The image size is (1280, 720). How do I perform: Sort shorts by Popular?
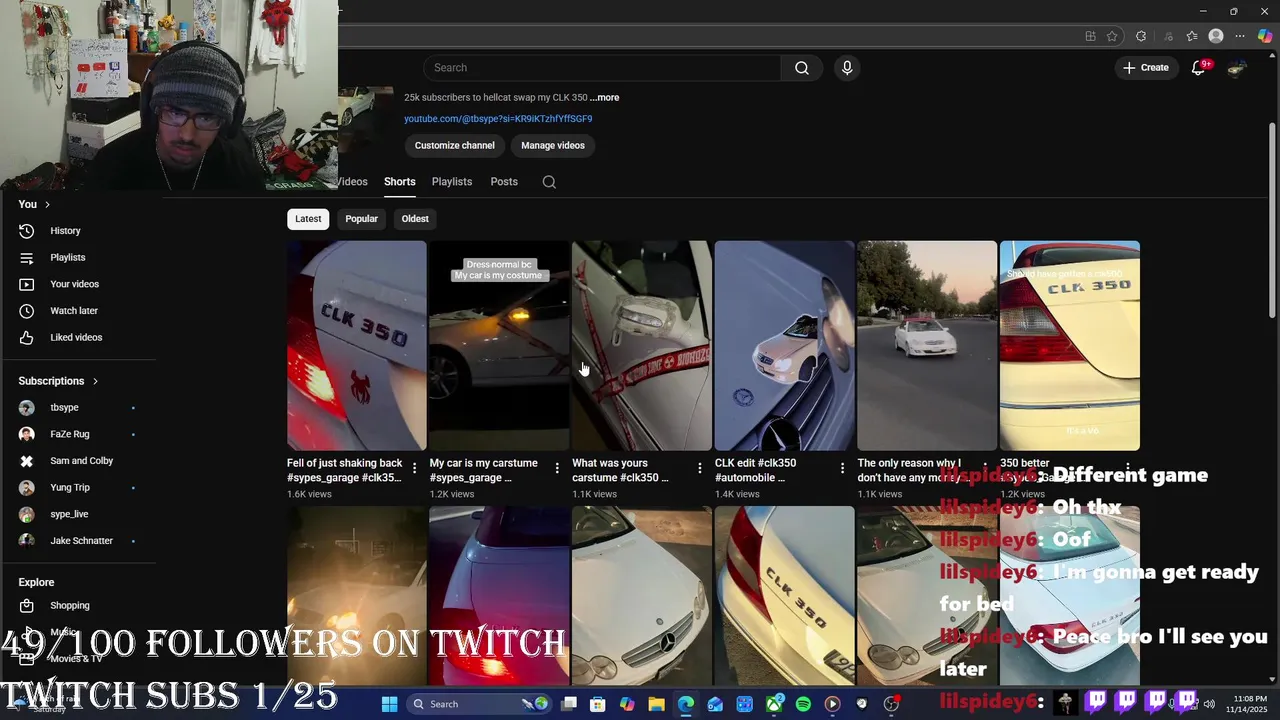pyautogui.click(x=361, y=219)
